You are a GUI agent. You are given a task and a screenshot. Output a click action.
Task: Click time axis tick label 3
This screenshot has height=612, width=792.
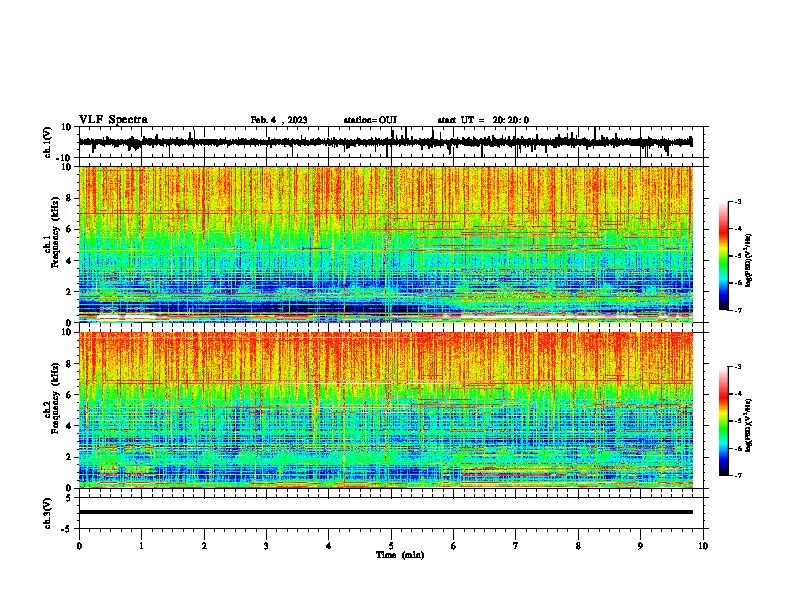point(266,546)
